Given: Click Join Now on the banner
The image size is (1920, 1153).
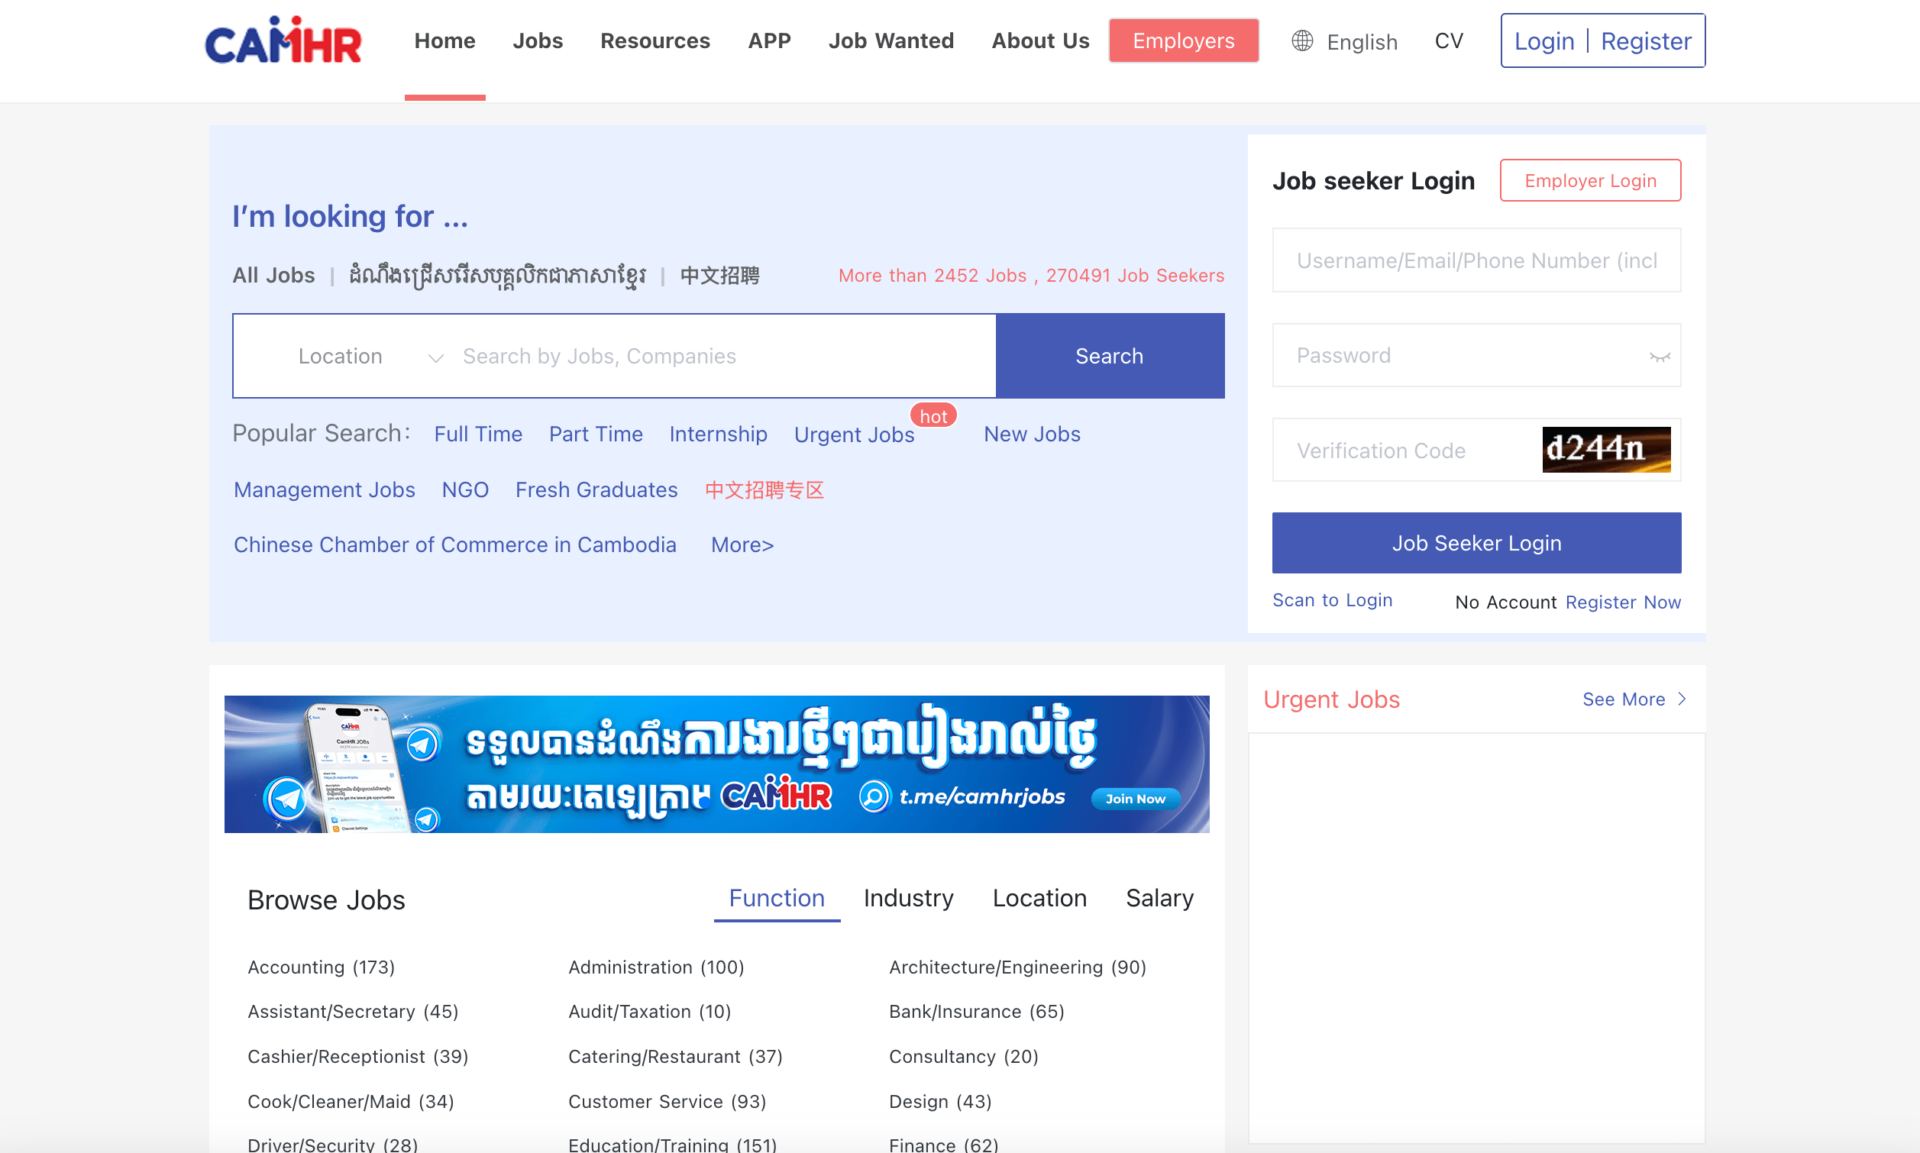Looking at the screenshot, I should (x=1135, y=799).
